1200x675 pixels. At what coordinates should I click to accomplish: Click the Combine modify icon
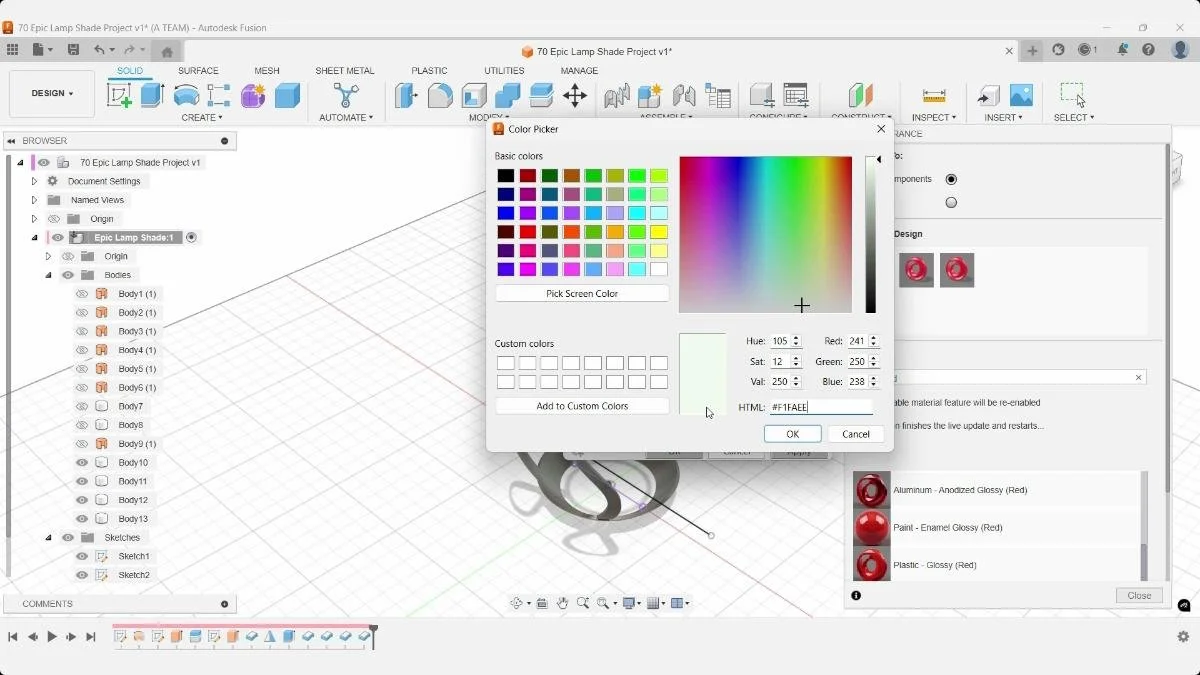coord(508,95)
